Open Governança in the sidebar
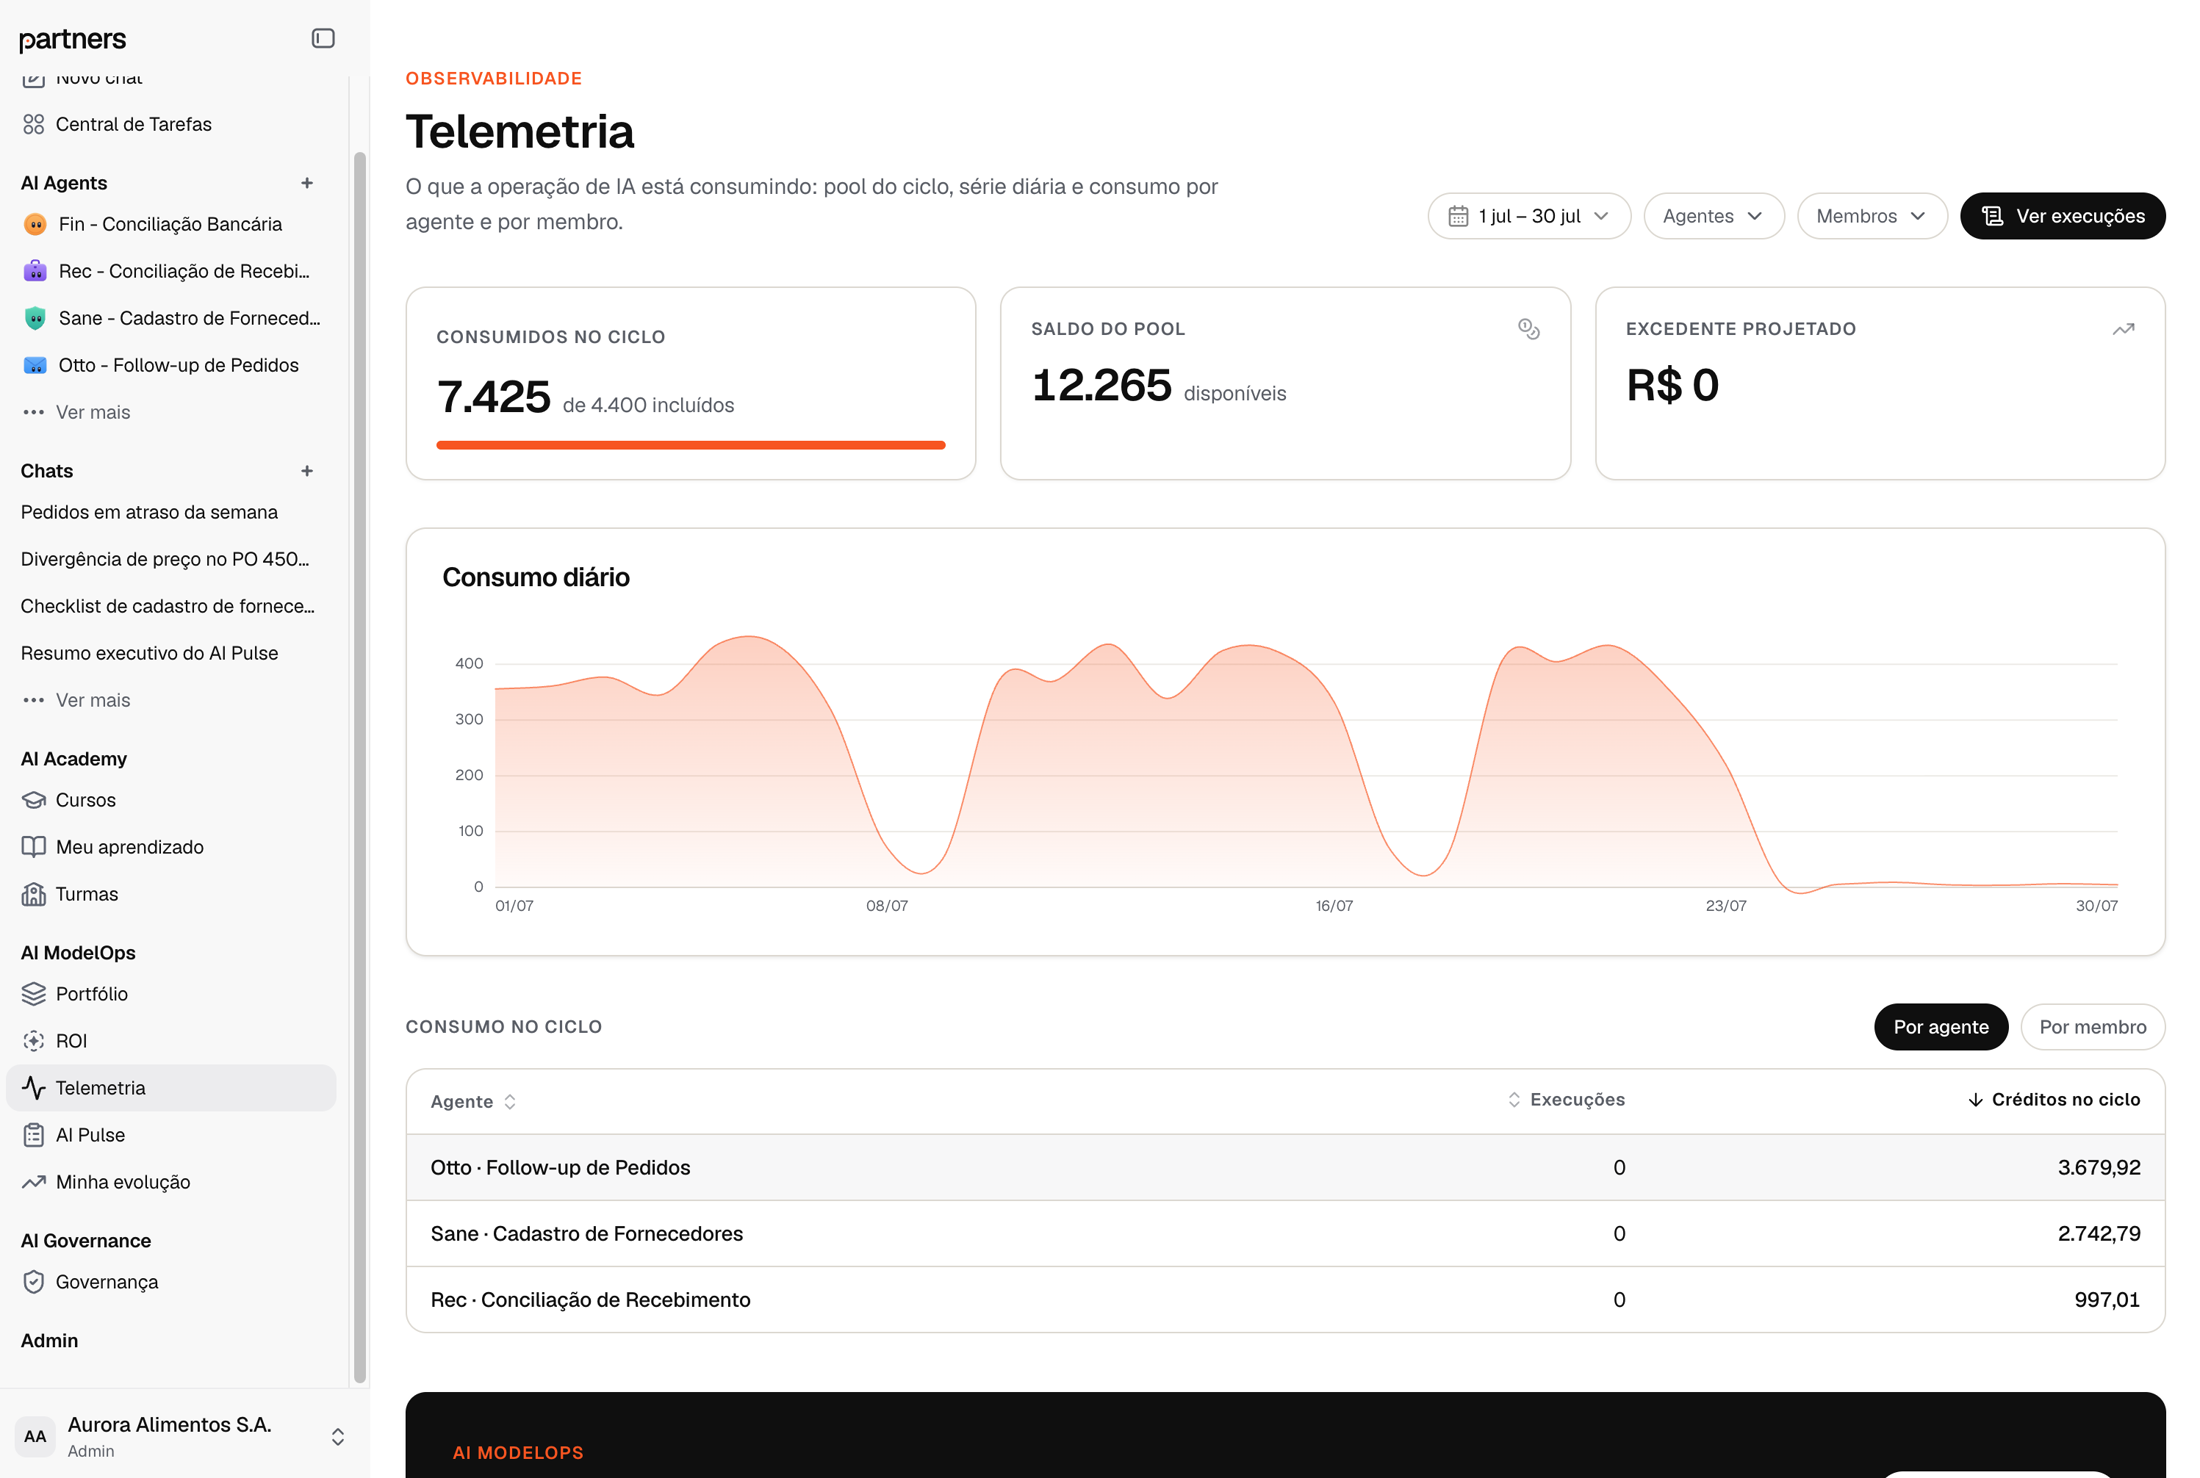 pyautogui.click(x=171, y=1282)
